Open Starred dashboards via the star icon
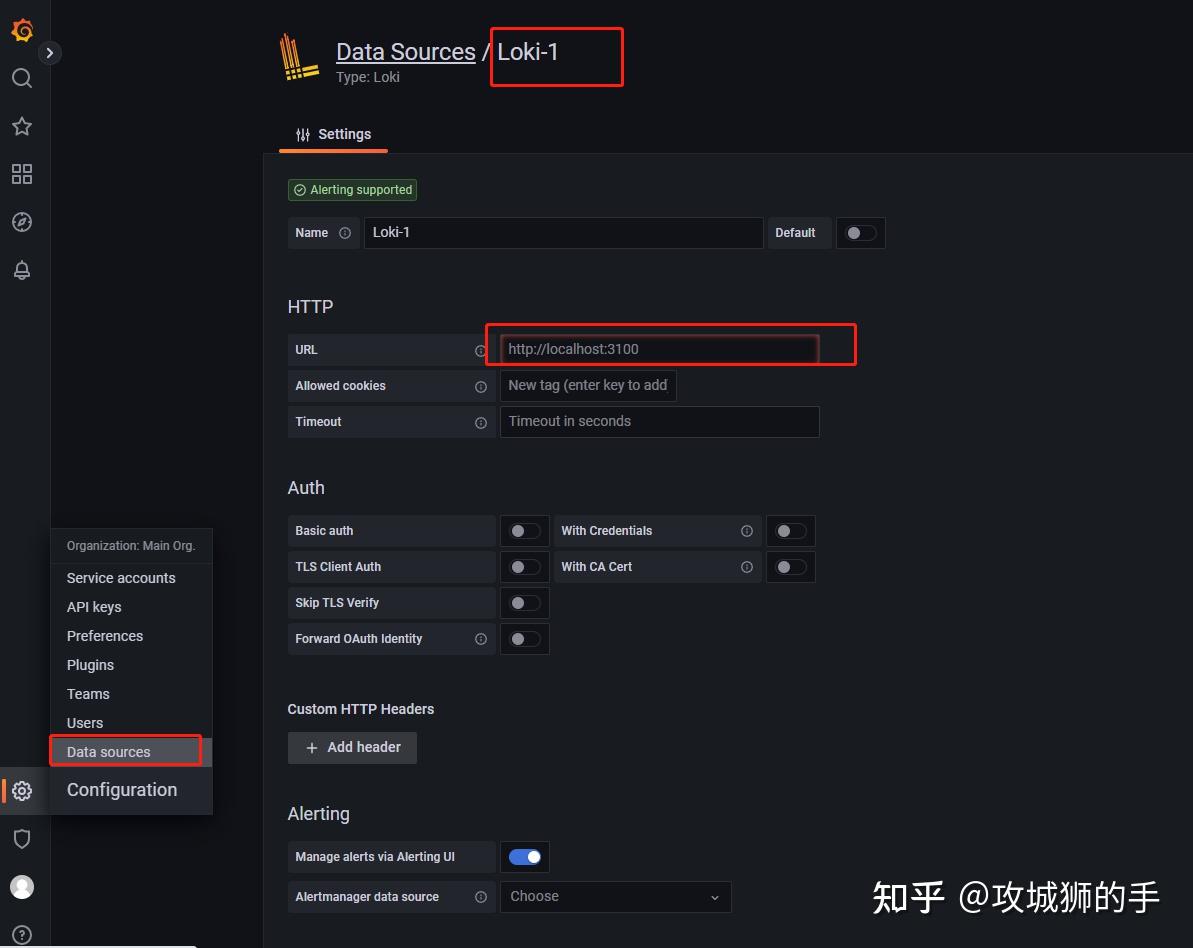The width and height of the screenshot is (1193, 948). pyautogui.click(x=22, y=126)
